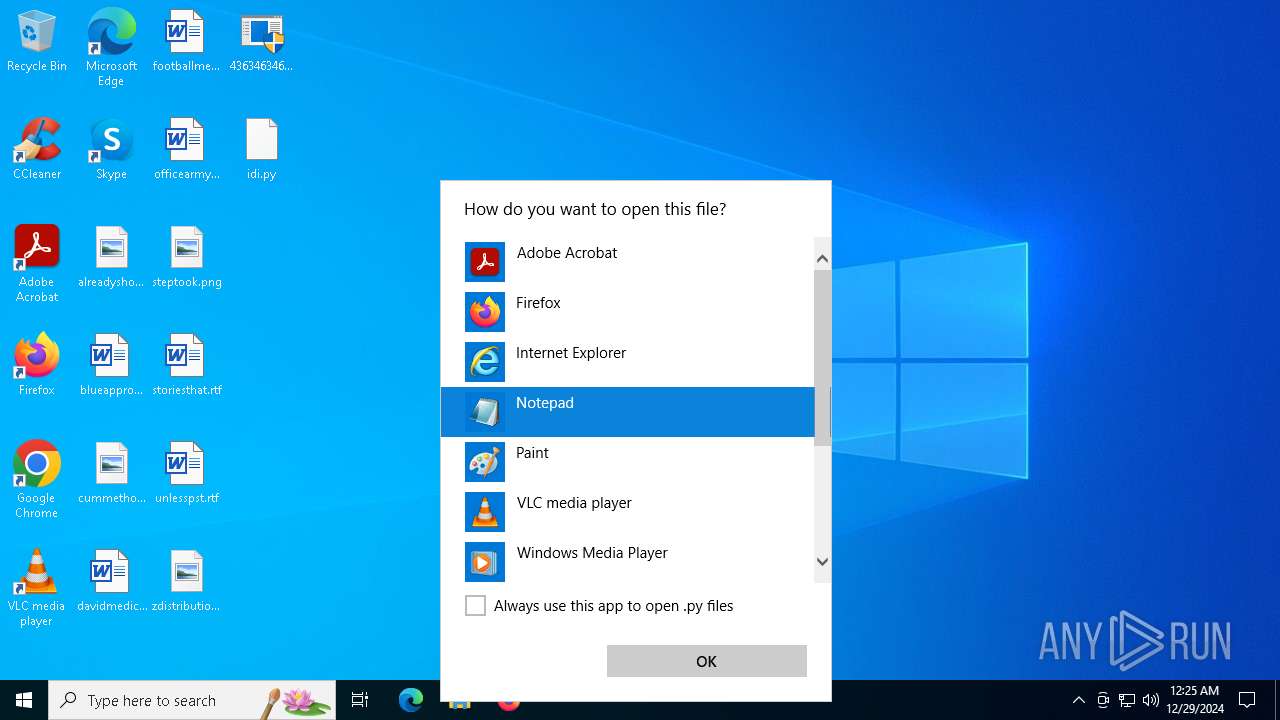Select the alreadysho image file on desktop

click(x=111, y=258)
